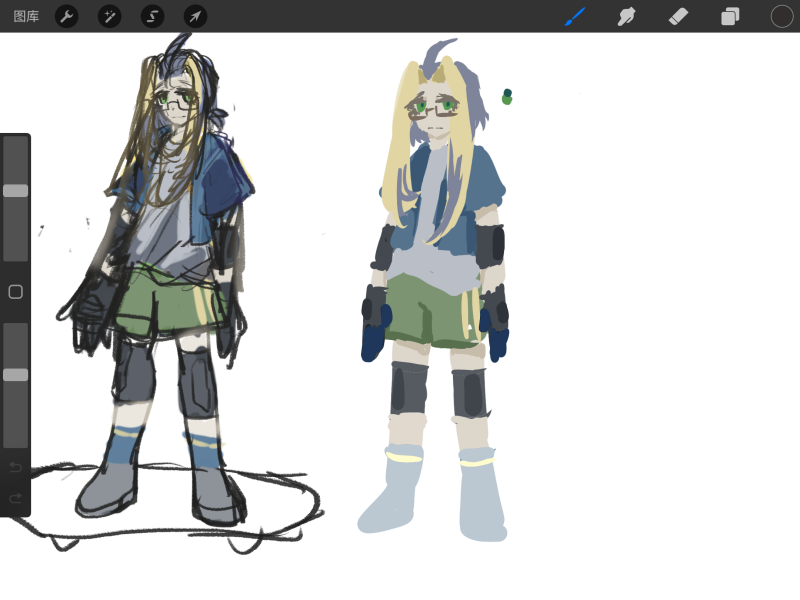The width and height of the screenshot is (800, 600).
Task: Select the Smudge tool
Action: click(627, 16)
